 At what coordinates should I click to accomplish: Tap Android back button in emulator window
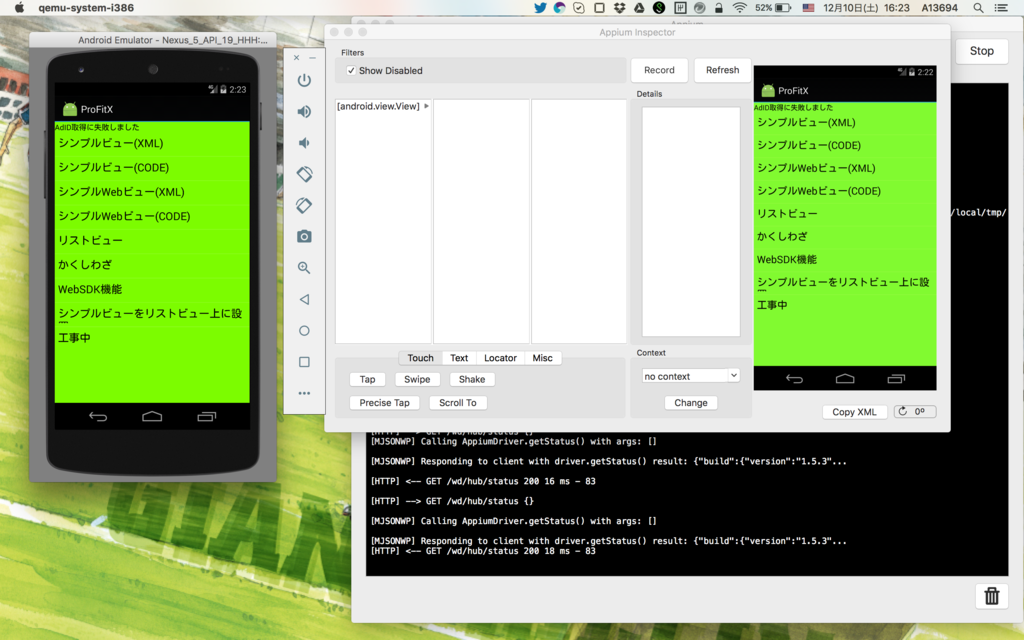[x=98, y=416]
